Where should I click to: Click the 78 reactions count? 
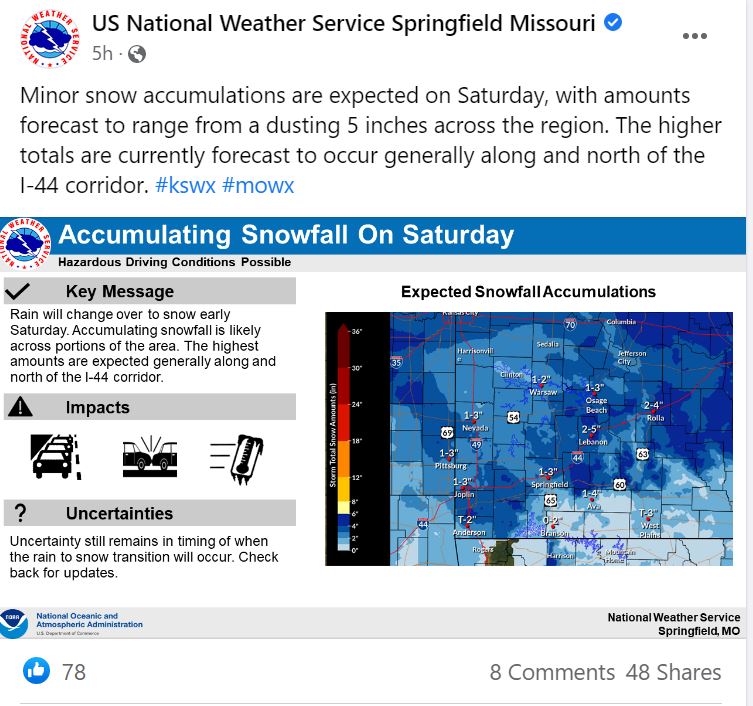pos(74,672)
